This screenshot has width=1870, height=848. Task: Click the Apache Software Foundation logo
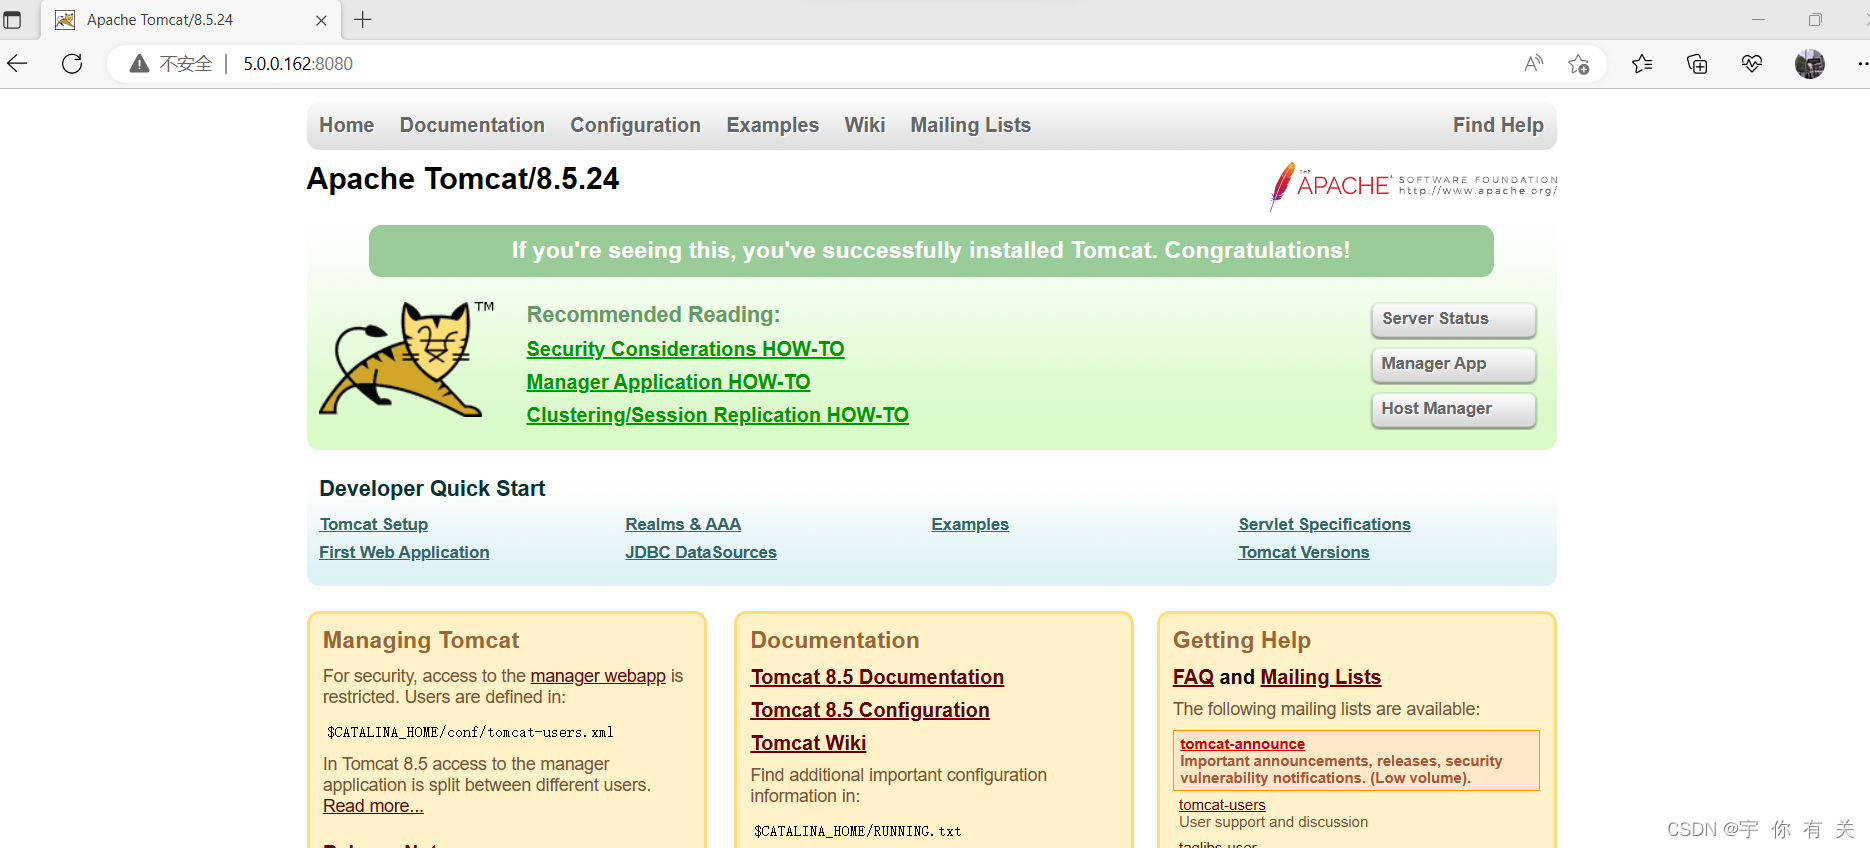1413,186
